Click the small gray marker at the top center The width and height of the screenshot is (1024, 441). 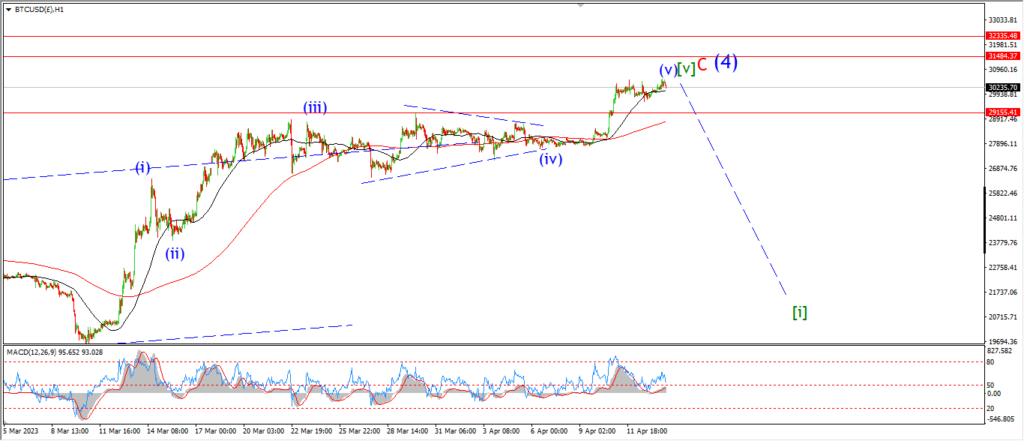click(x=580, y=3)
